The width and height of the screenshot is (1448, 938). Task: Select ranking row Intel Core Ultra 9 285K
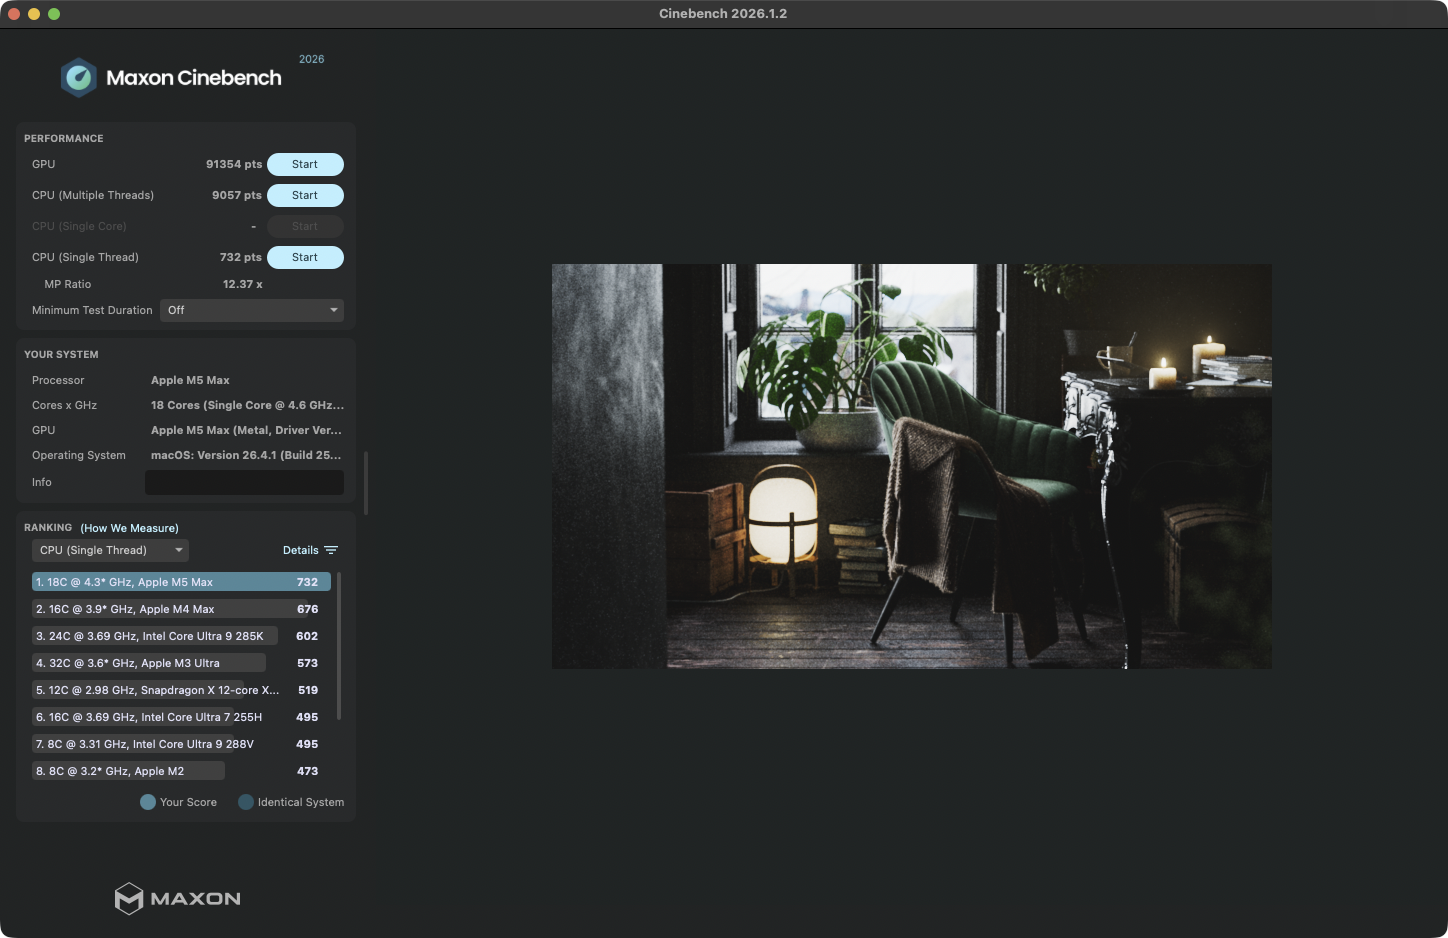[x=181, y=636]
